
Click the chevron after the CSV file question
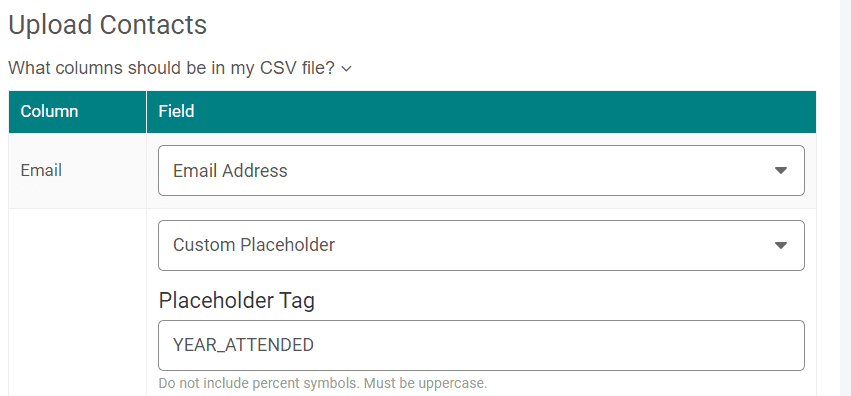346,69
